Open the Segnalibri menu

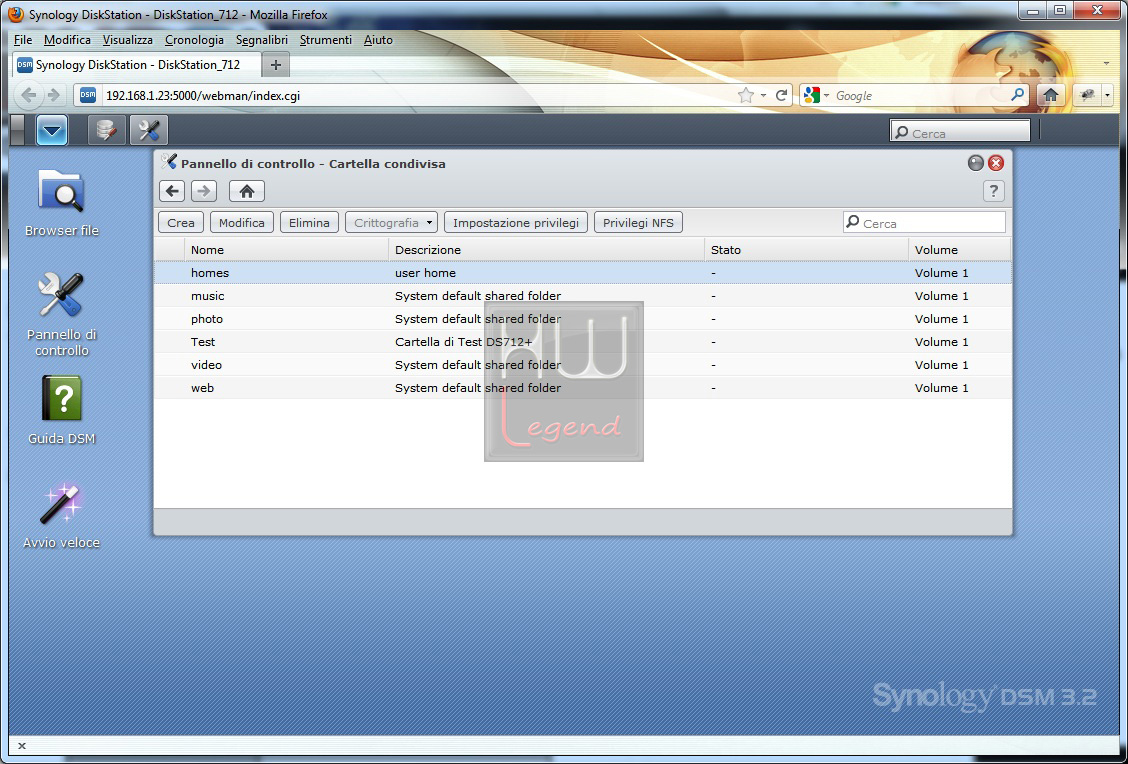(262, 40)
